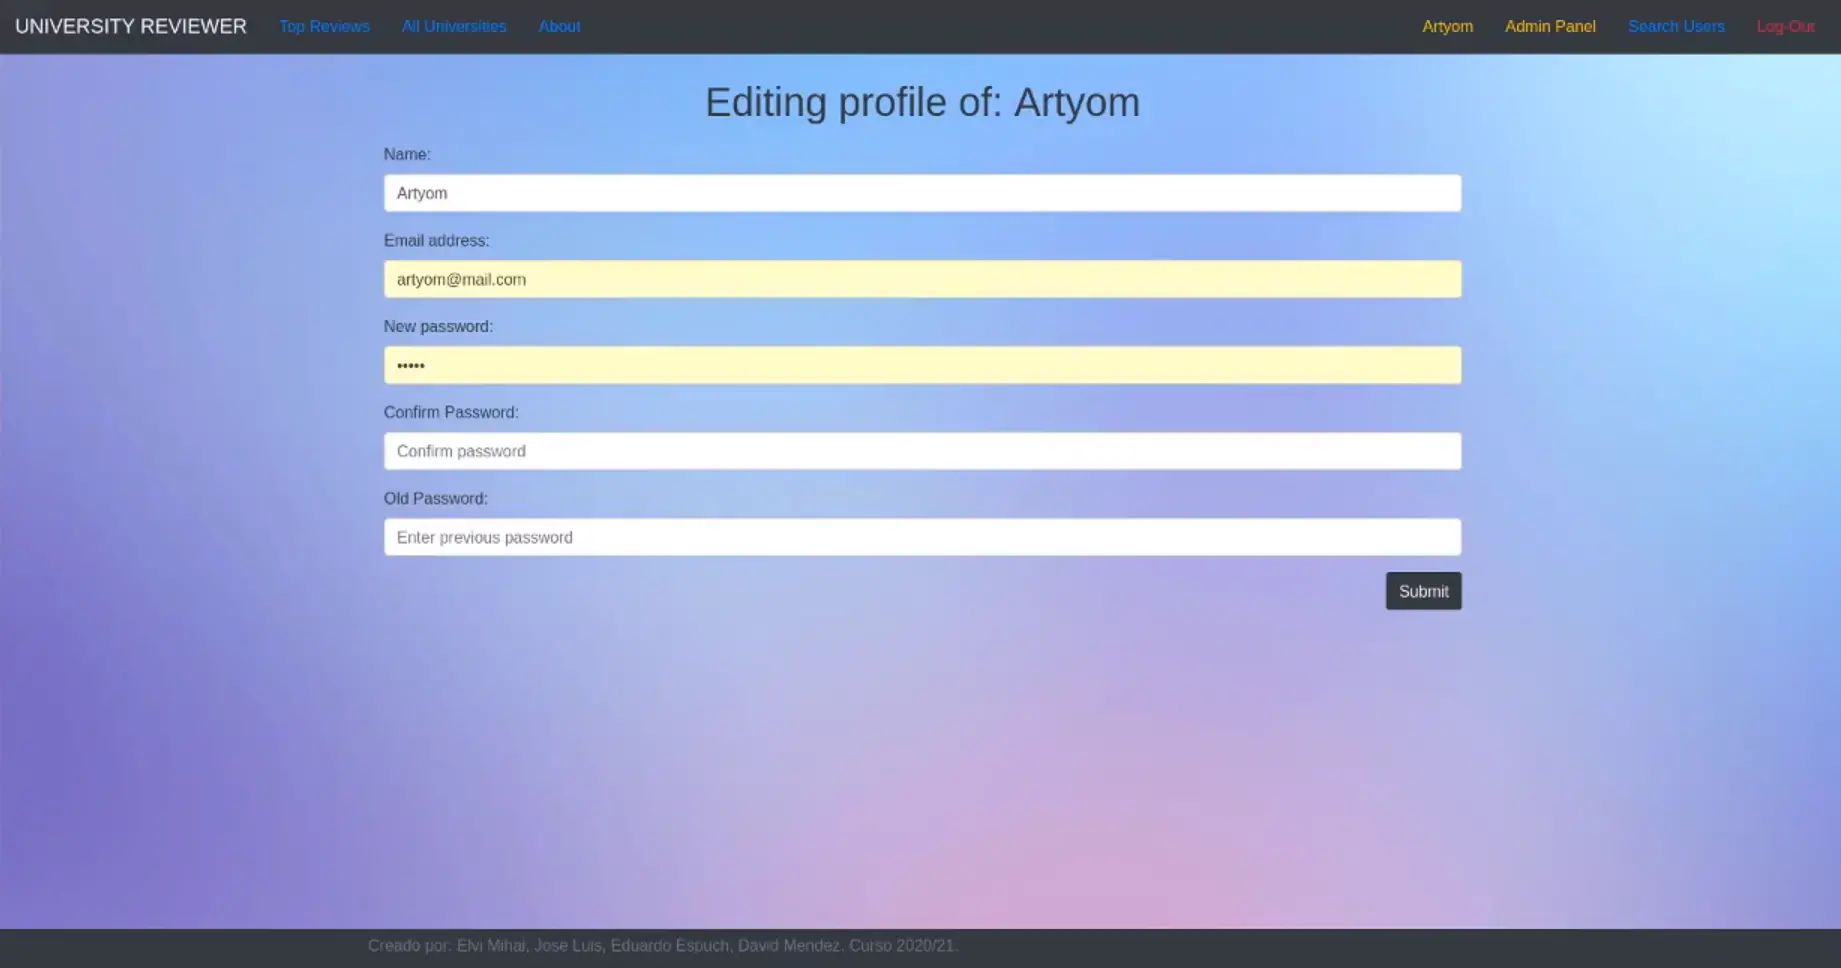Open the Top Reviews page
The image size is (1841, 968).
324,27
